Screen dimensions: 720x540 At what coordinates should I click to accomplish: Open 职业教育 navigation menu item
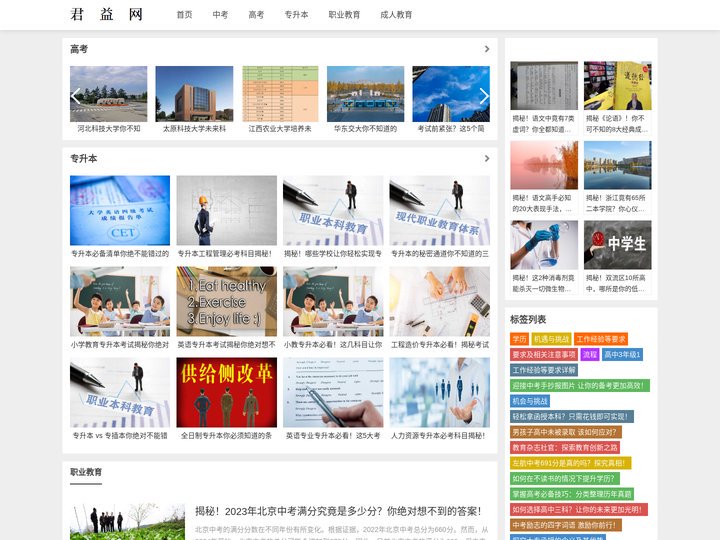[x=344, y=15]
